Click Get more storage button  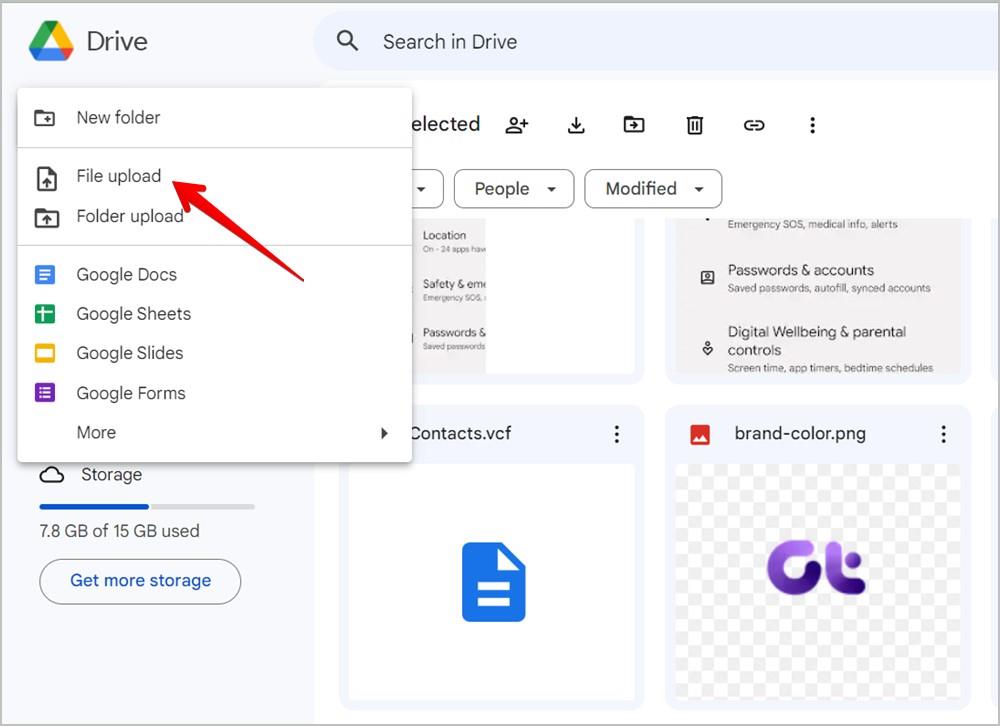(x=140, y=581)
